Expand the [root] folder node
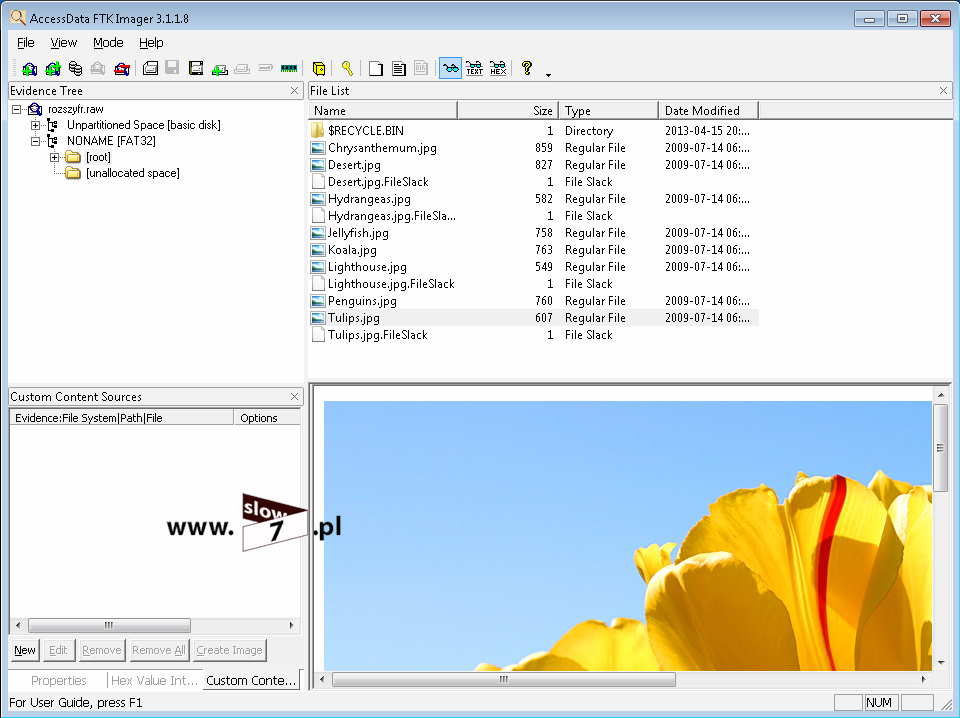The height and width of the screenshot is (718, 960). 55,157
